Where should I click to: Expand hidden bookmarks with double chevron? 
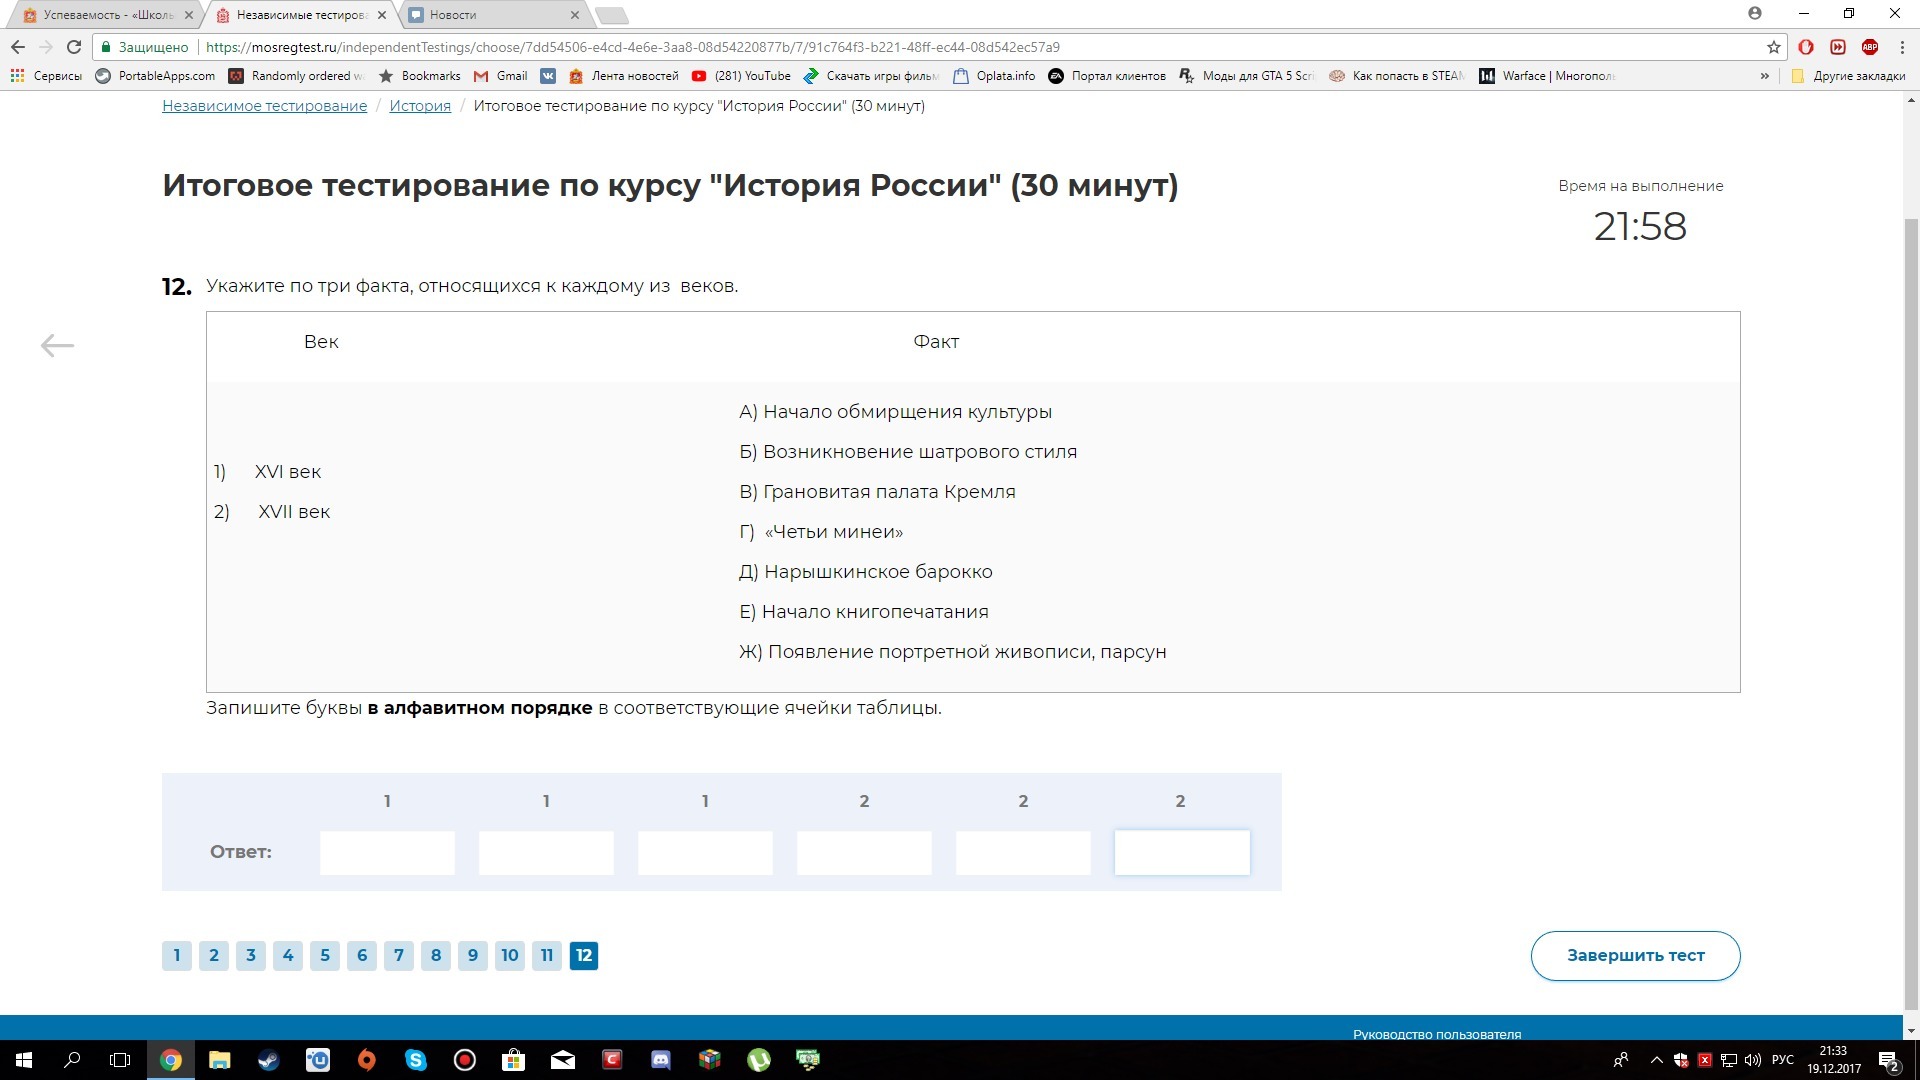pyautogui.click(x=1764, y=76)
